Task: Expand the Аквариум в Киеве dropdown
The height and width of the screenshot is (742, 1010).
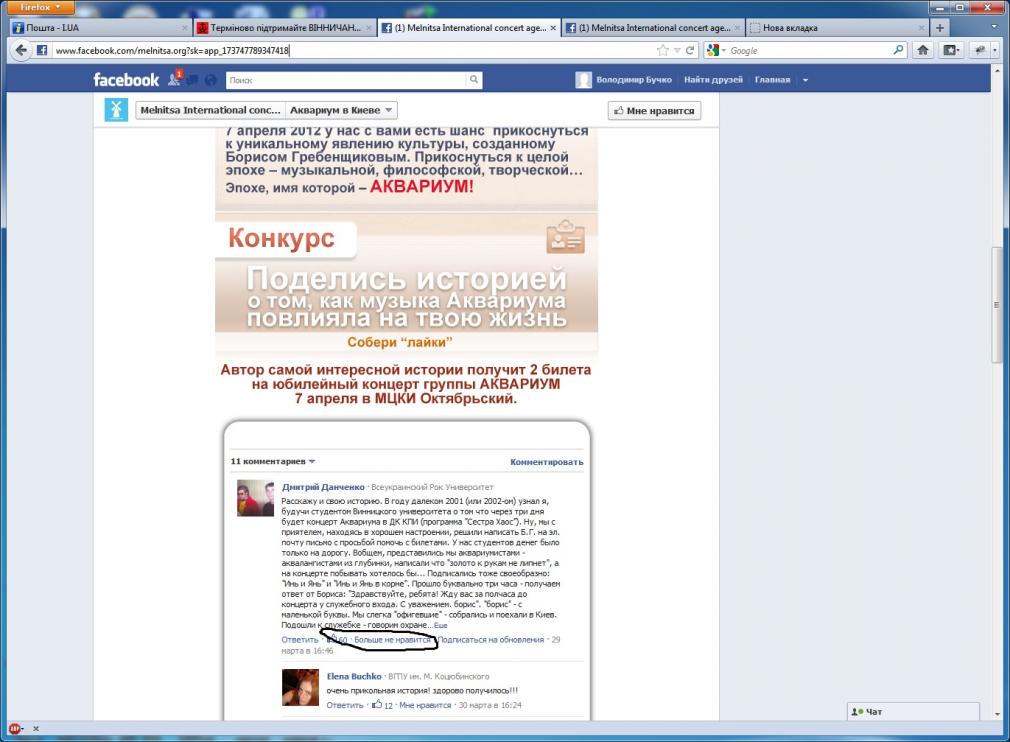Action: click(x=341, y=110)
